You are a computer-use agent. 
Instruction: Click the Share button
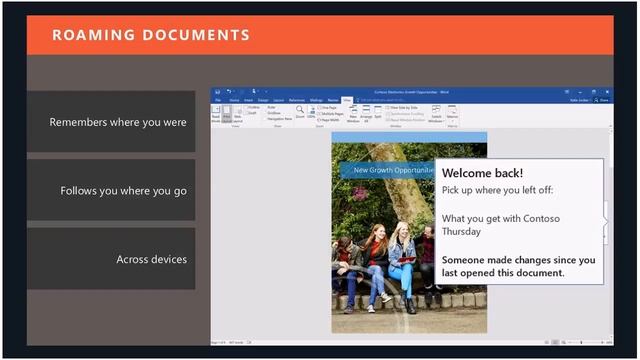[x=602, y=100]
